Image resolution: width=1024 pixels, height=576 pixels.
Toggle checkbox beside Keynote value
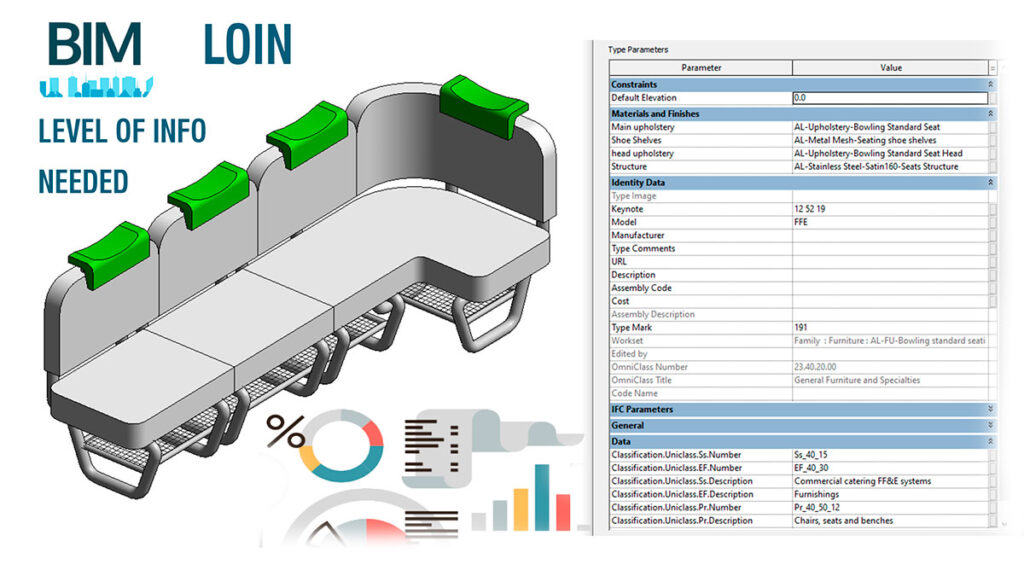tap(992, 210)
